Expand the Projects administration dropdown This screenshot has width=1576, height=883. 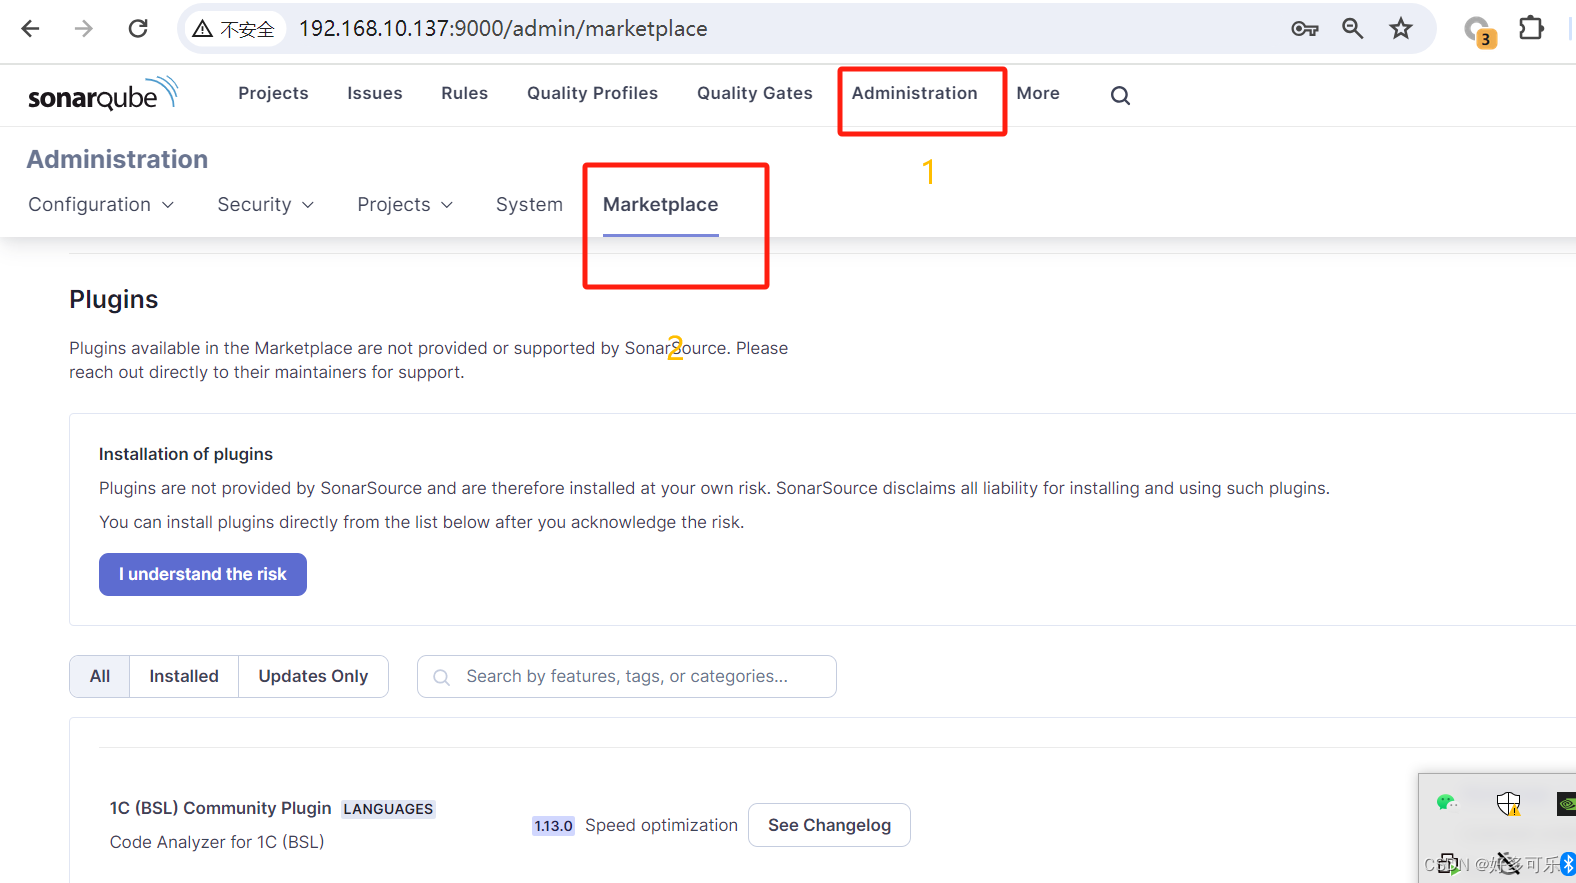pos(405,204)
